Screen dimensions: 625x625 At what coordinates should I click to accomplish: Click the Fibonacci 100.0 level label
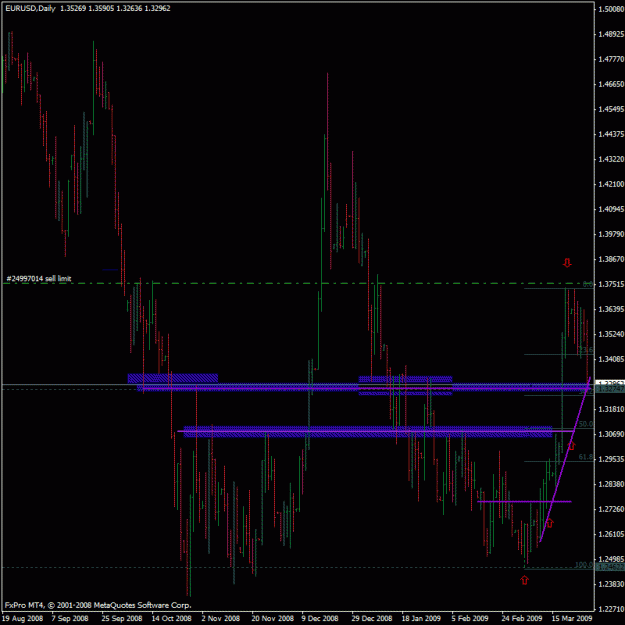(x=584, y=564)
